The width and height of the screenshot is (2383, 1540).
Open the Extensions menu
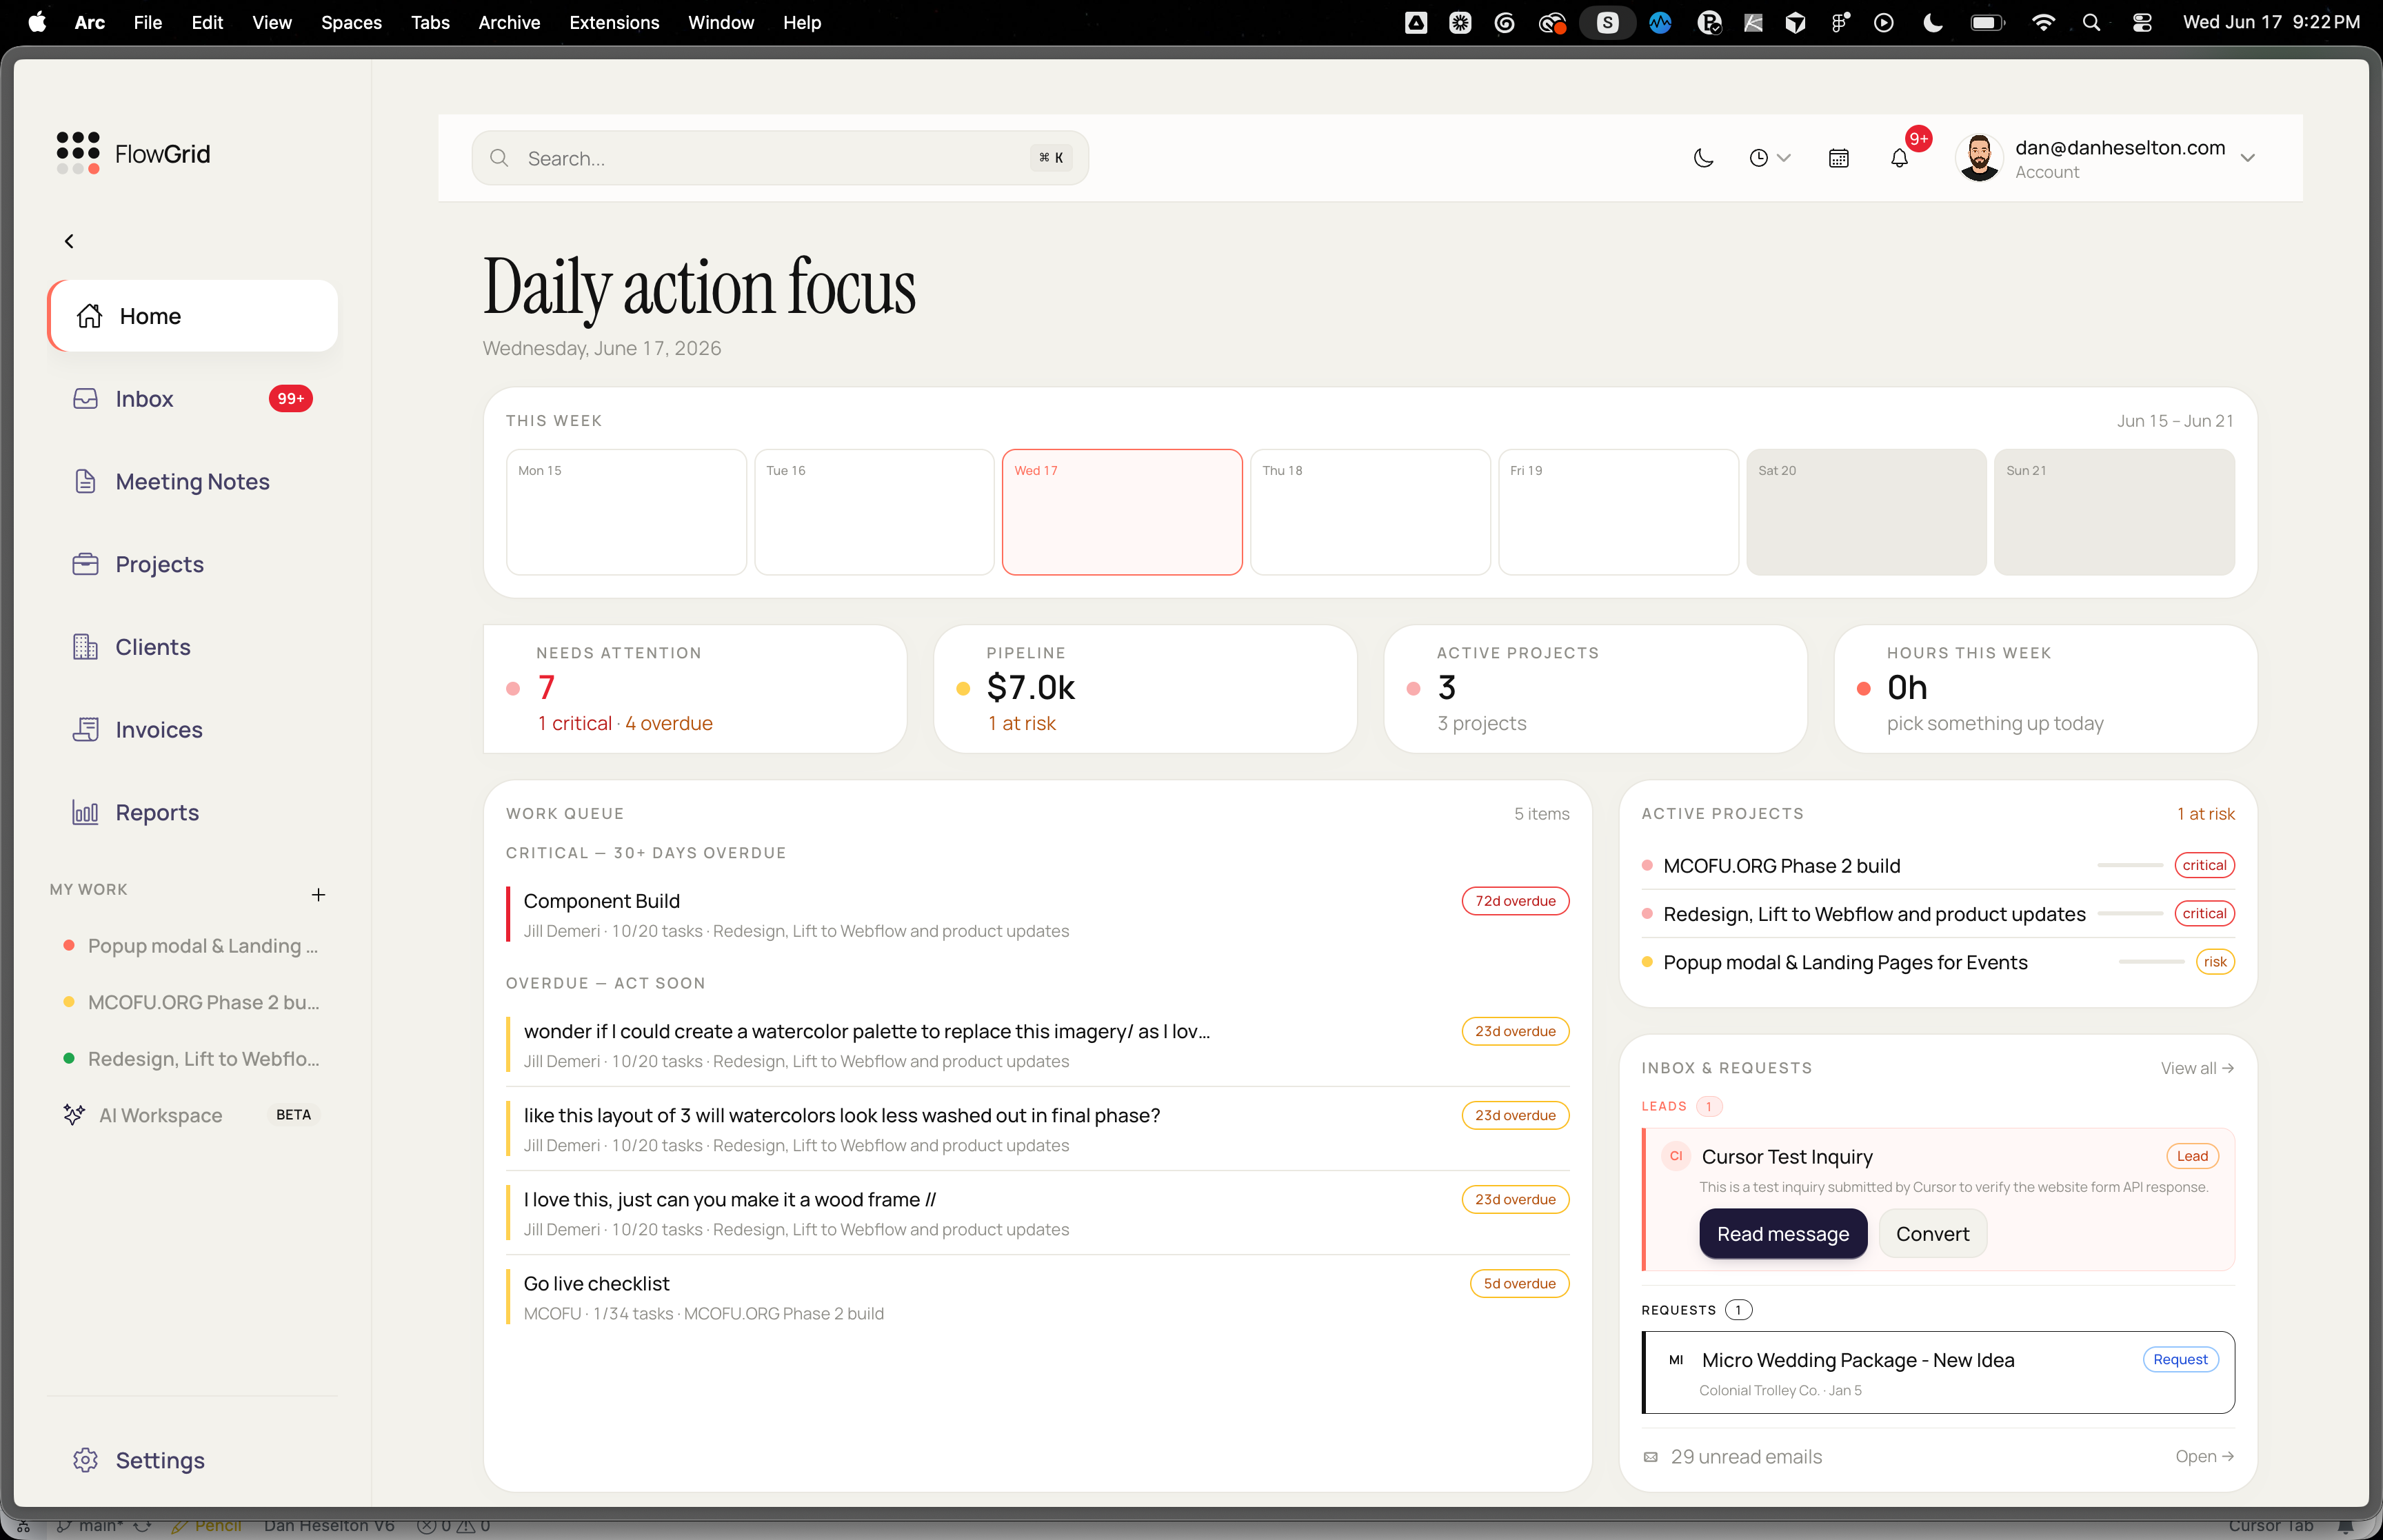pos(614,22)
